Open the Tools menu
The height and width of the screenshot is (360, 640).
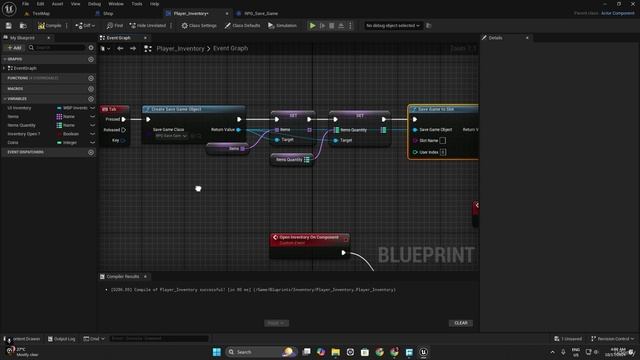pyautogui.click(x=137, y=4)
